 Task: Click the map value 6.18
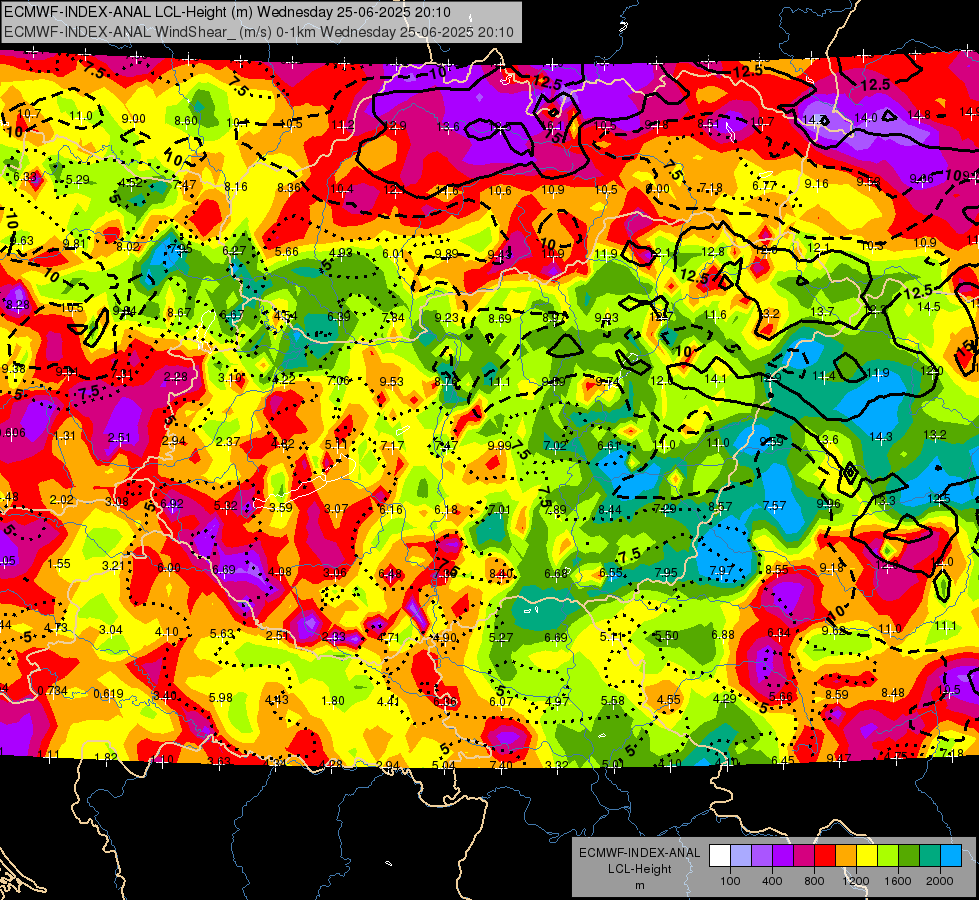pyautogui.click(x=446, y=510)
